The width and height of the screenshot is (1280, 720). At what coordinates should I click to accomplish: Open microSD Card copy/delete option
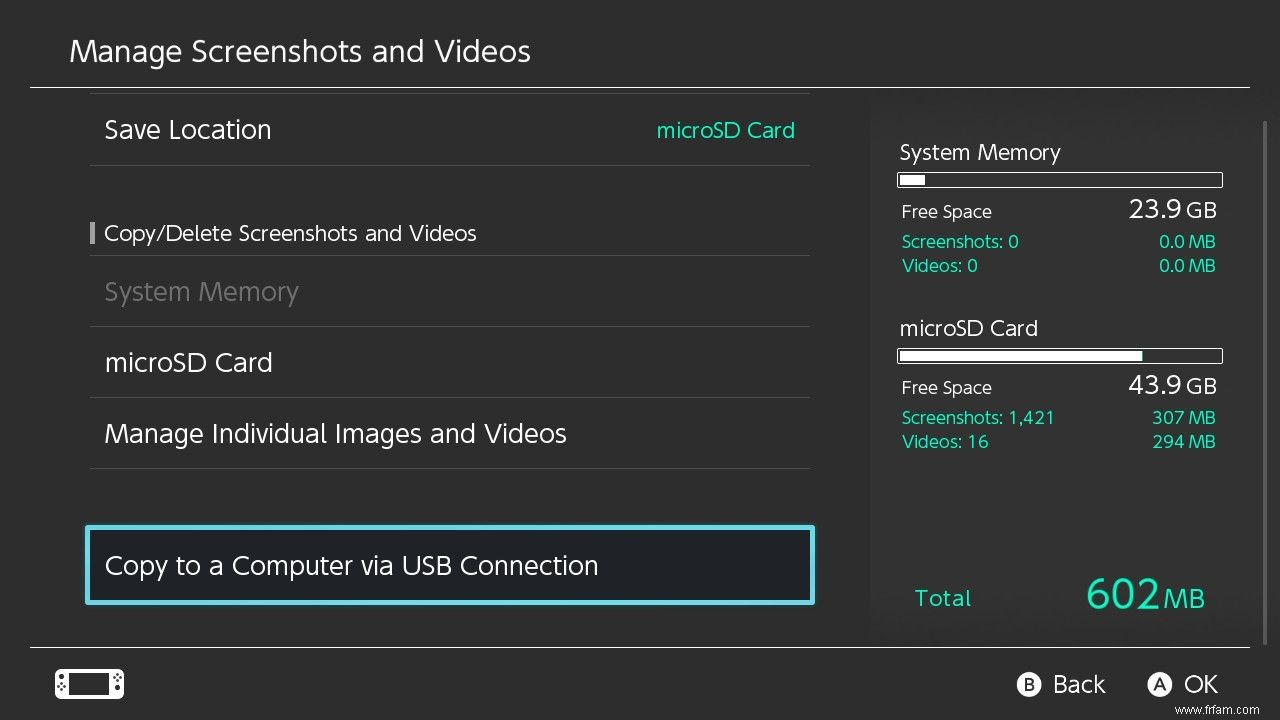tap(450, 362)
